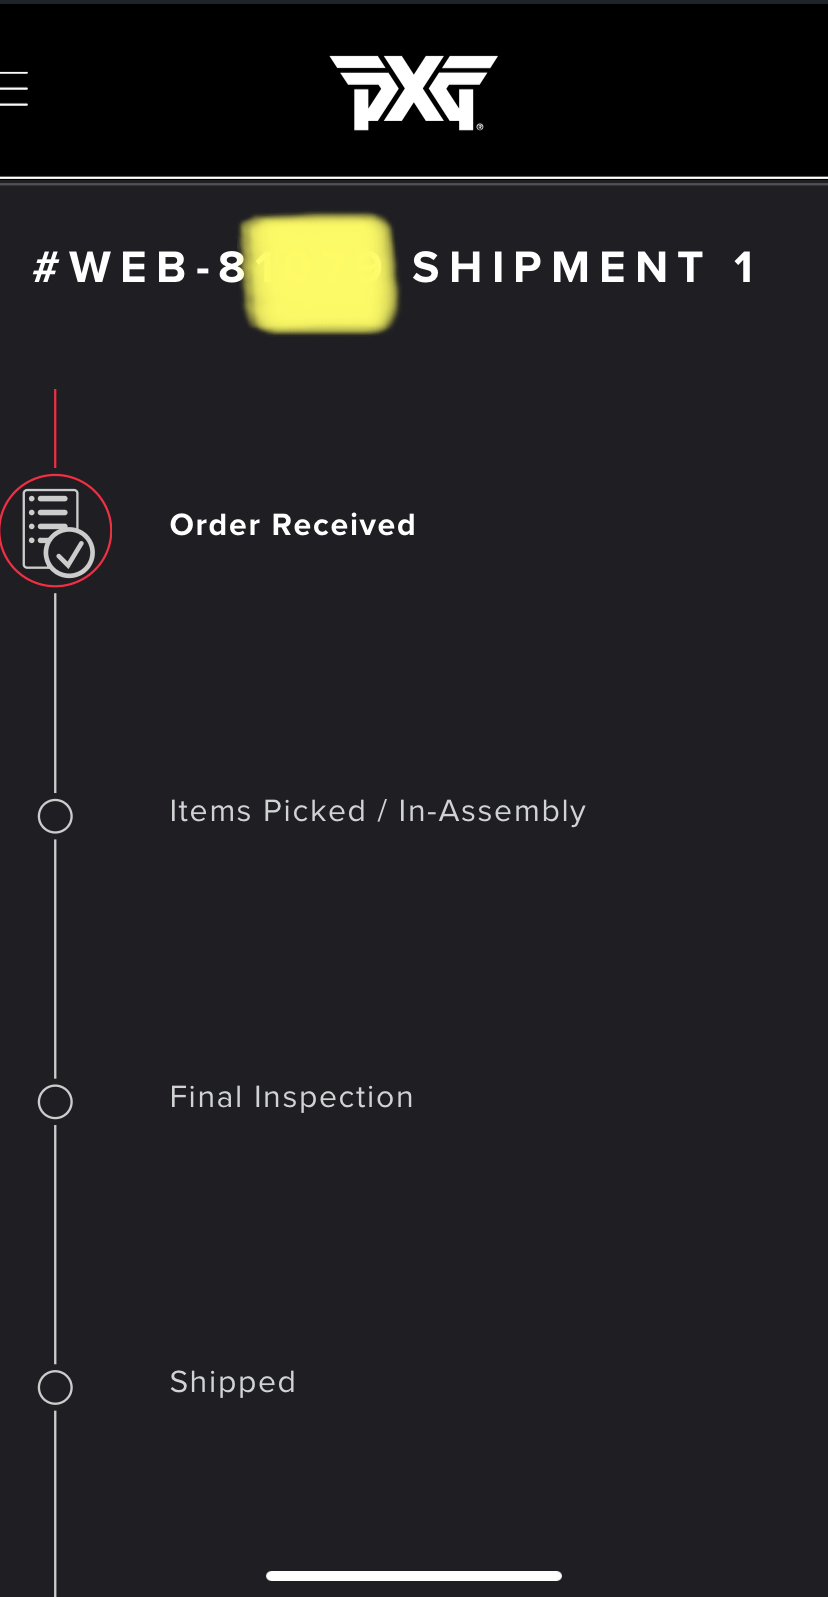Click timeline line between Final Inspection and Shipped

[x=55, y=1245]
